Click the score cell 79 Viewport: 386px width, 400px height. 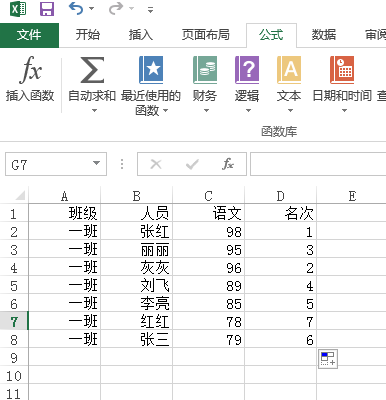[209, 339]
